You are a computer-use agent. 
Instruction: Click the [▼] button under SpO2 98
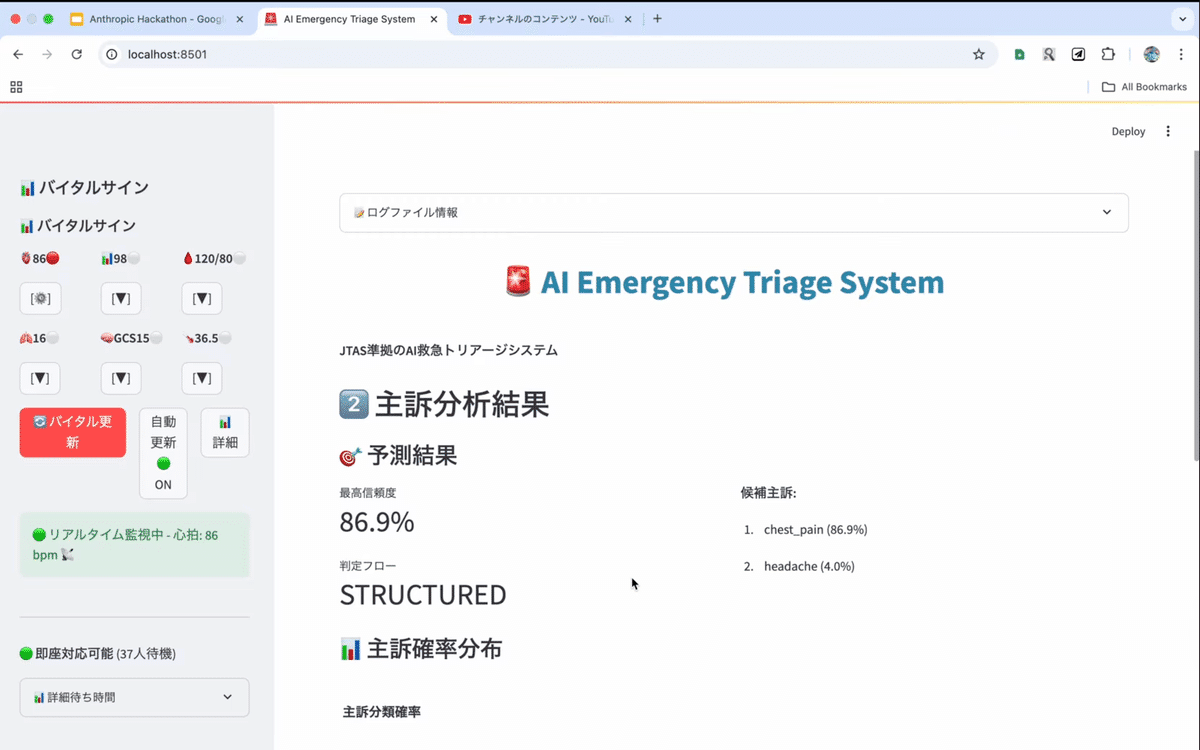point(121,299)
